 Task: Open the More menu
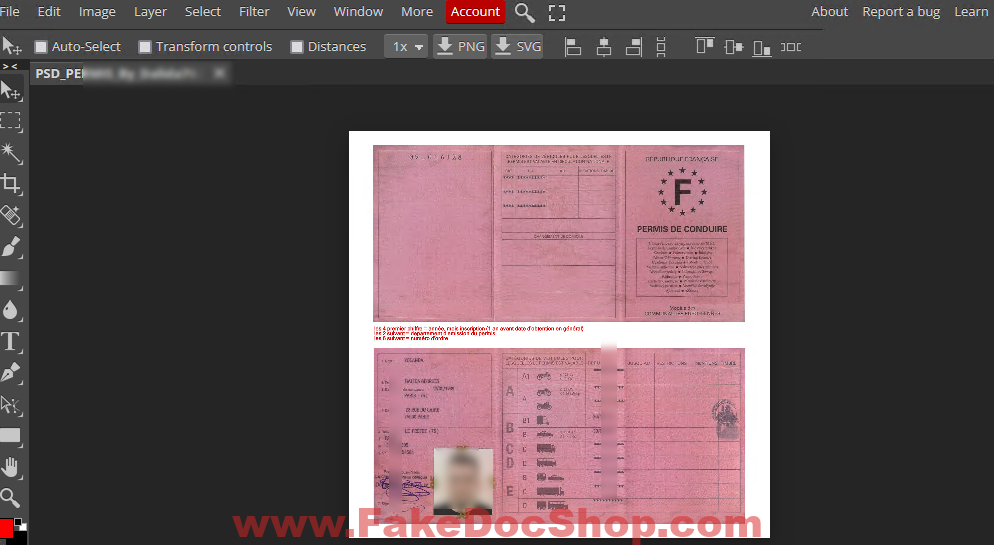pyautogui.click(x=417, y=11)
